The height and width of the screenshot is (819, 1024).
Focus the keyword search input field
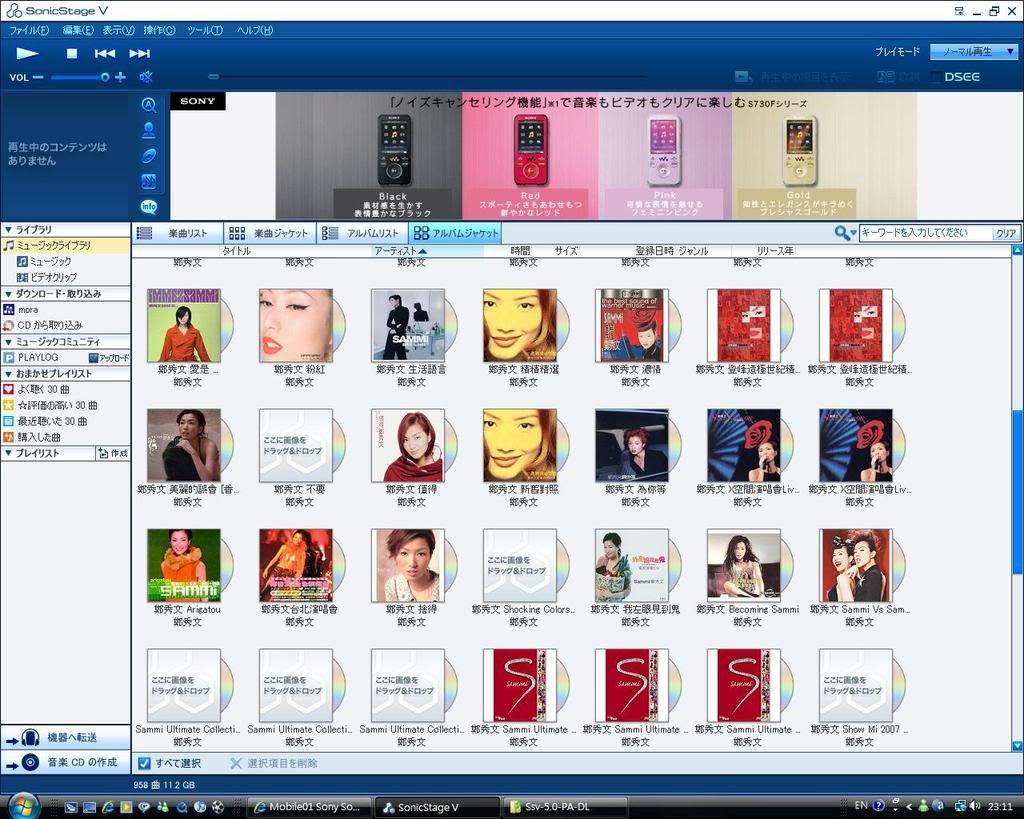[x=925, y=233]
